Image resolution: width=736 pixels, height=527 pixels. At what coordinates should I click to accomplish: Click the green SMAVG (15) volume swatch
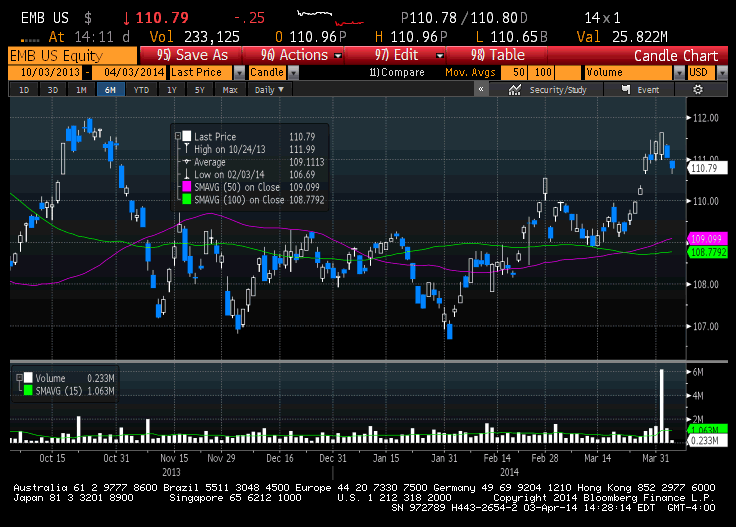[x=28, y=390]
